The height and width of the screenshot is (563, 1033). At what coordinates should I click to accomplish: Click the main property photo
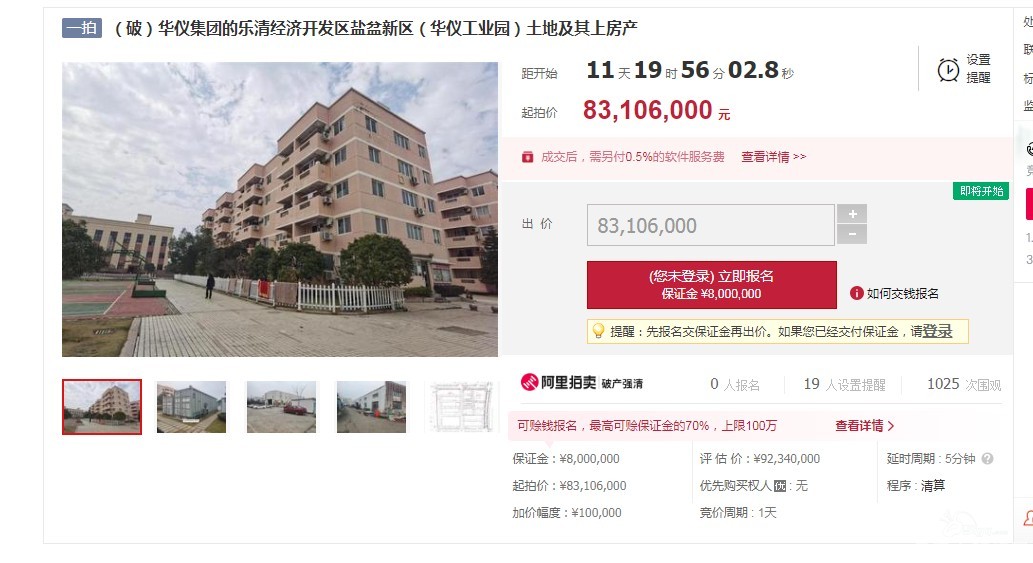point(280,209)
